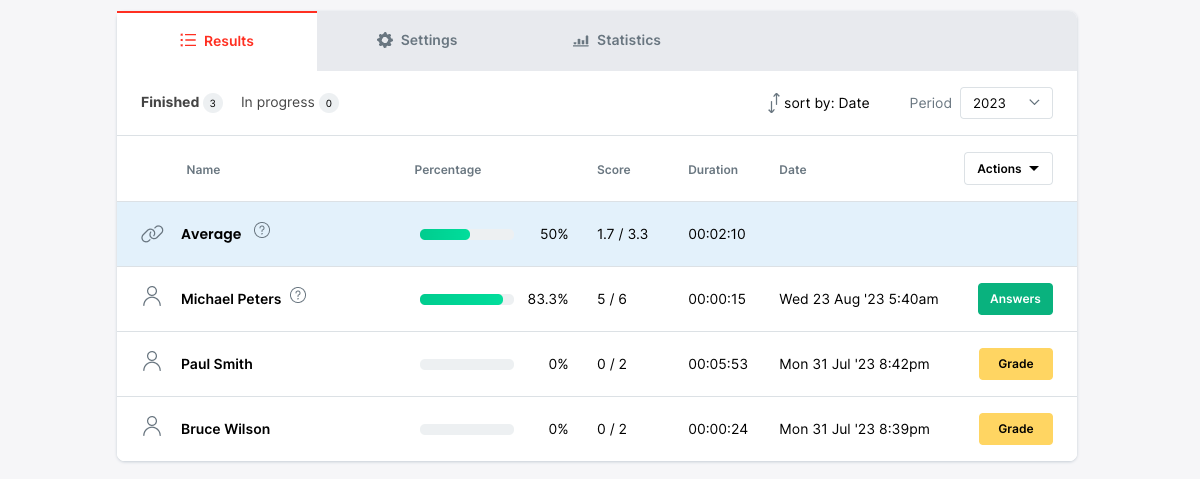Change the sort by Date option
The height and width of the screenshot is (479, 1200).
pyautogui.click(x=826, y=103)
